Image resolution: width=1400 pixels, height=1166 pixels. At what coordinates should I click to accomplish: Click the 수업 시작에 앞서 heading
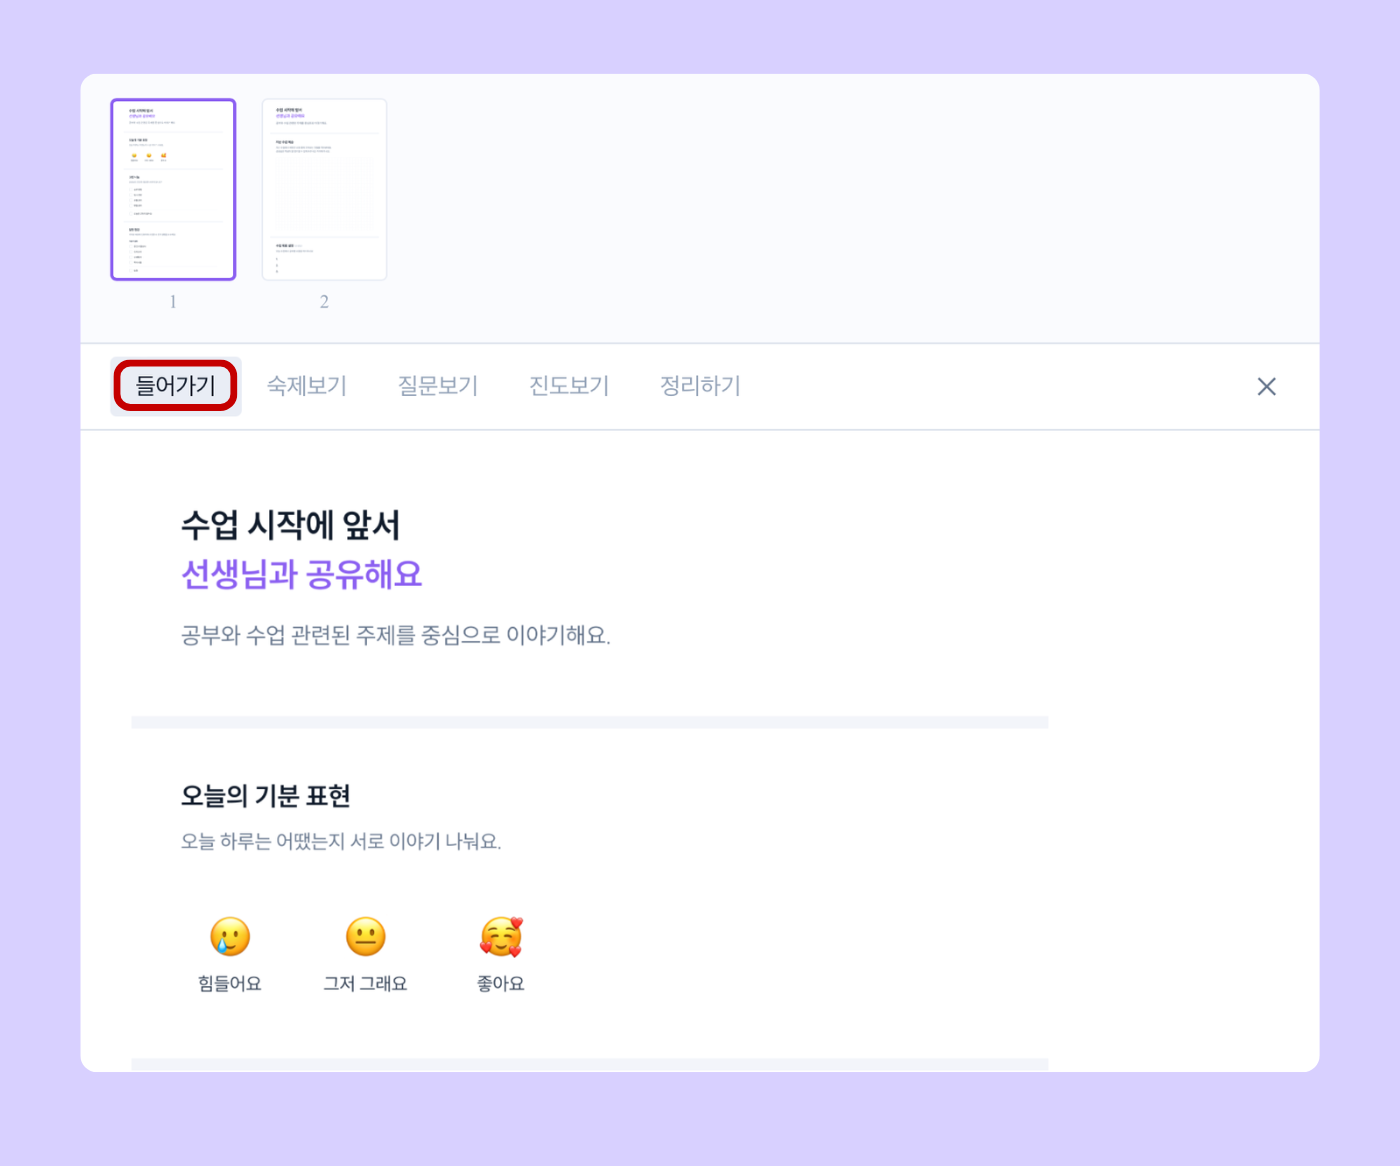point(291,525)
